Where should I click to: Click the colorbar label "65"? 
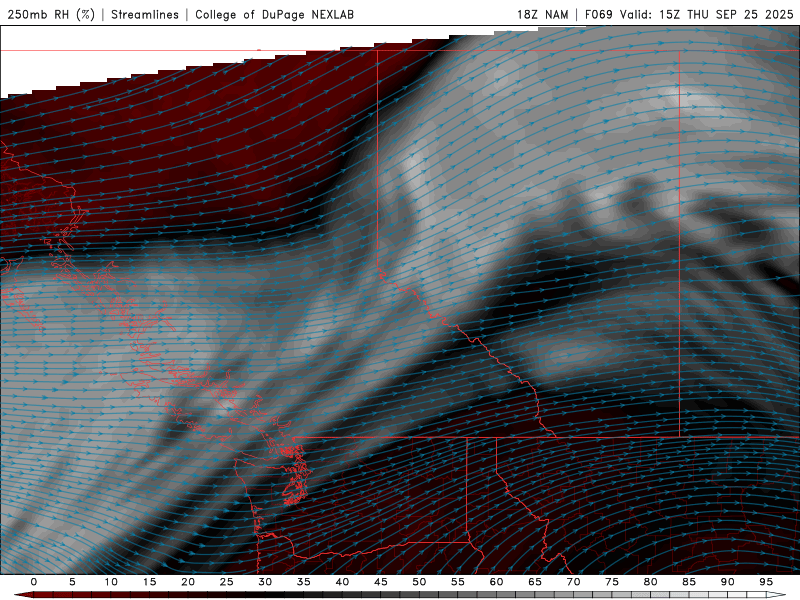coord(535,582)
